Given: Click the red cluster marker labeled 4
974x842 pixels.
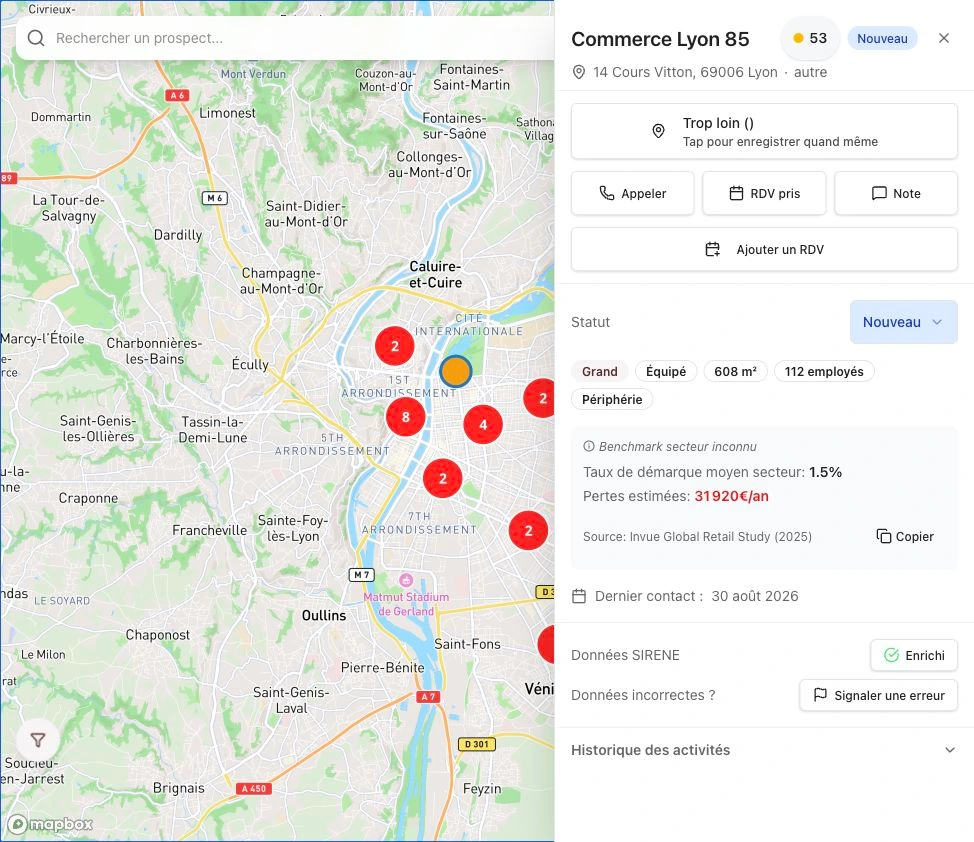Looking at the screenshot, I should click(x=483, y=424).
